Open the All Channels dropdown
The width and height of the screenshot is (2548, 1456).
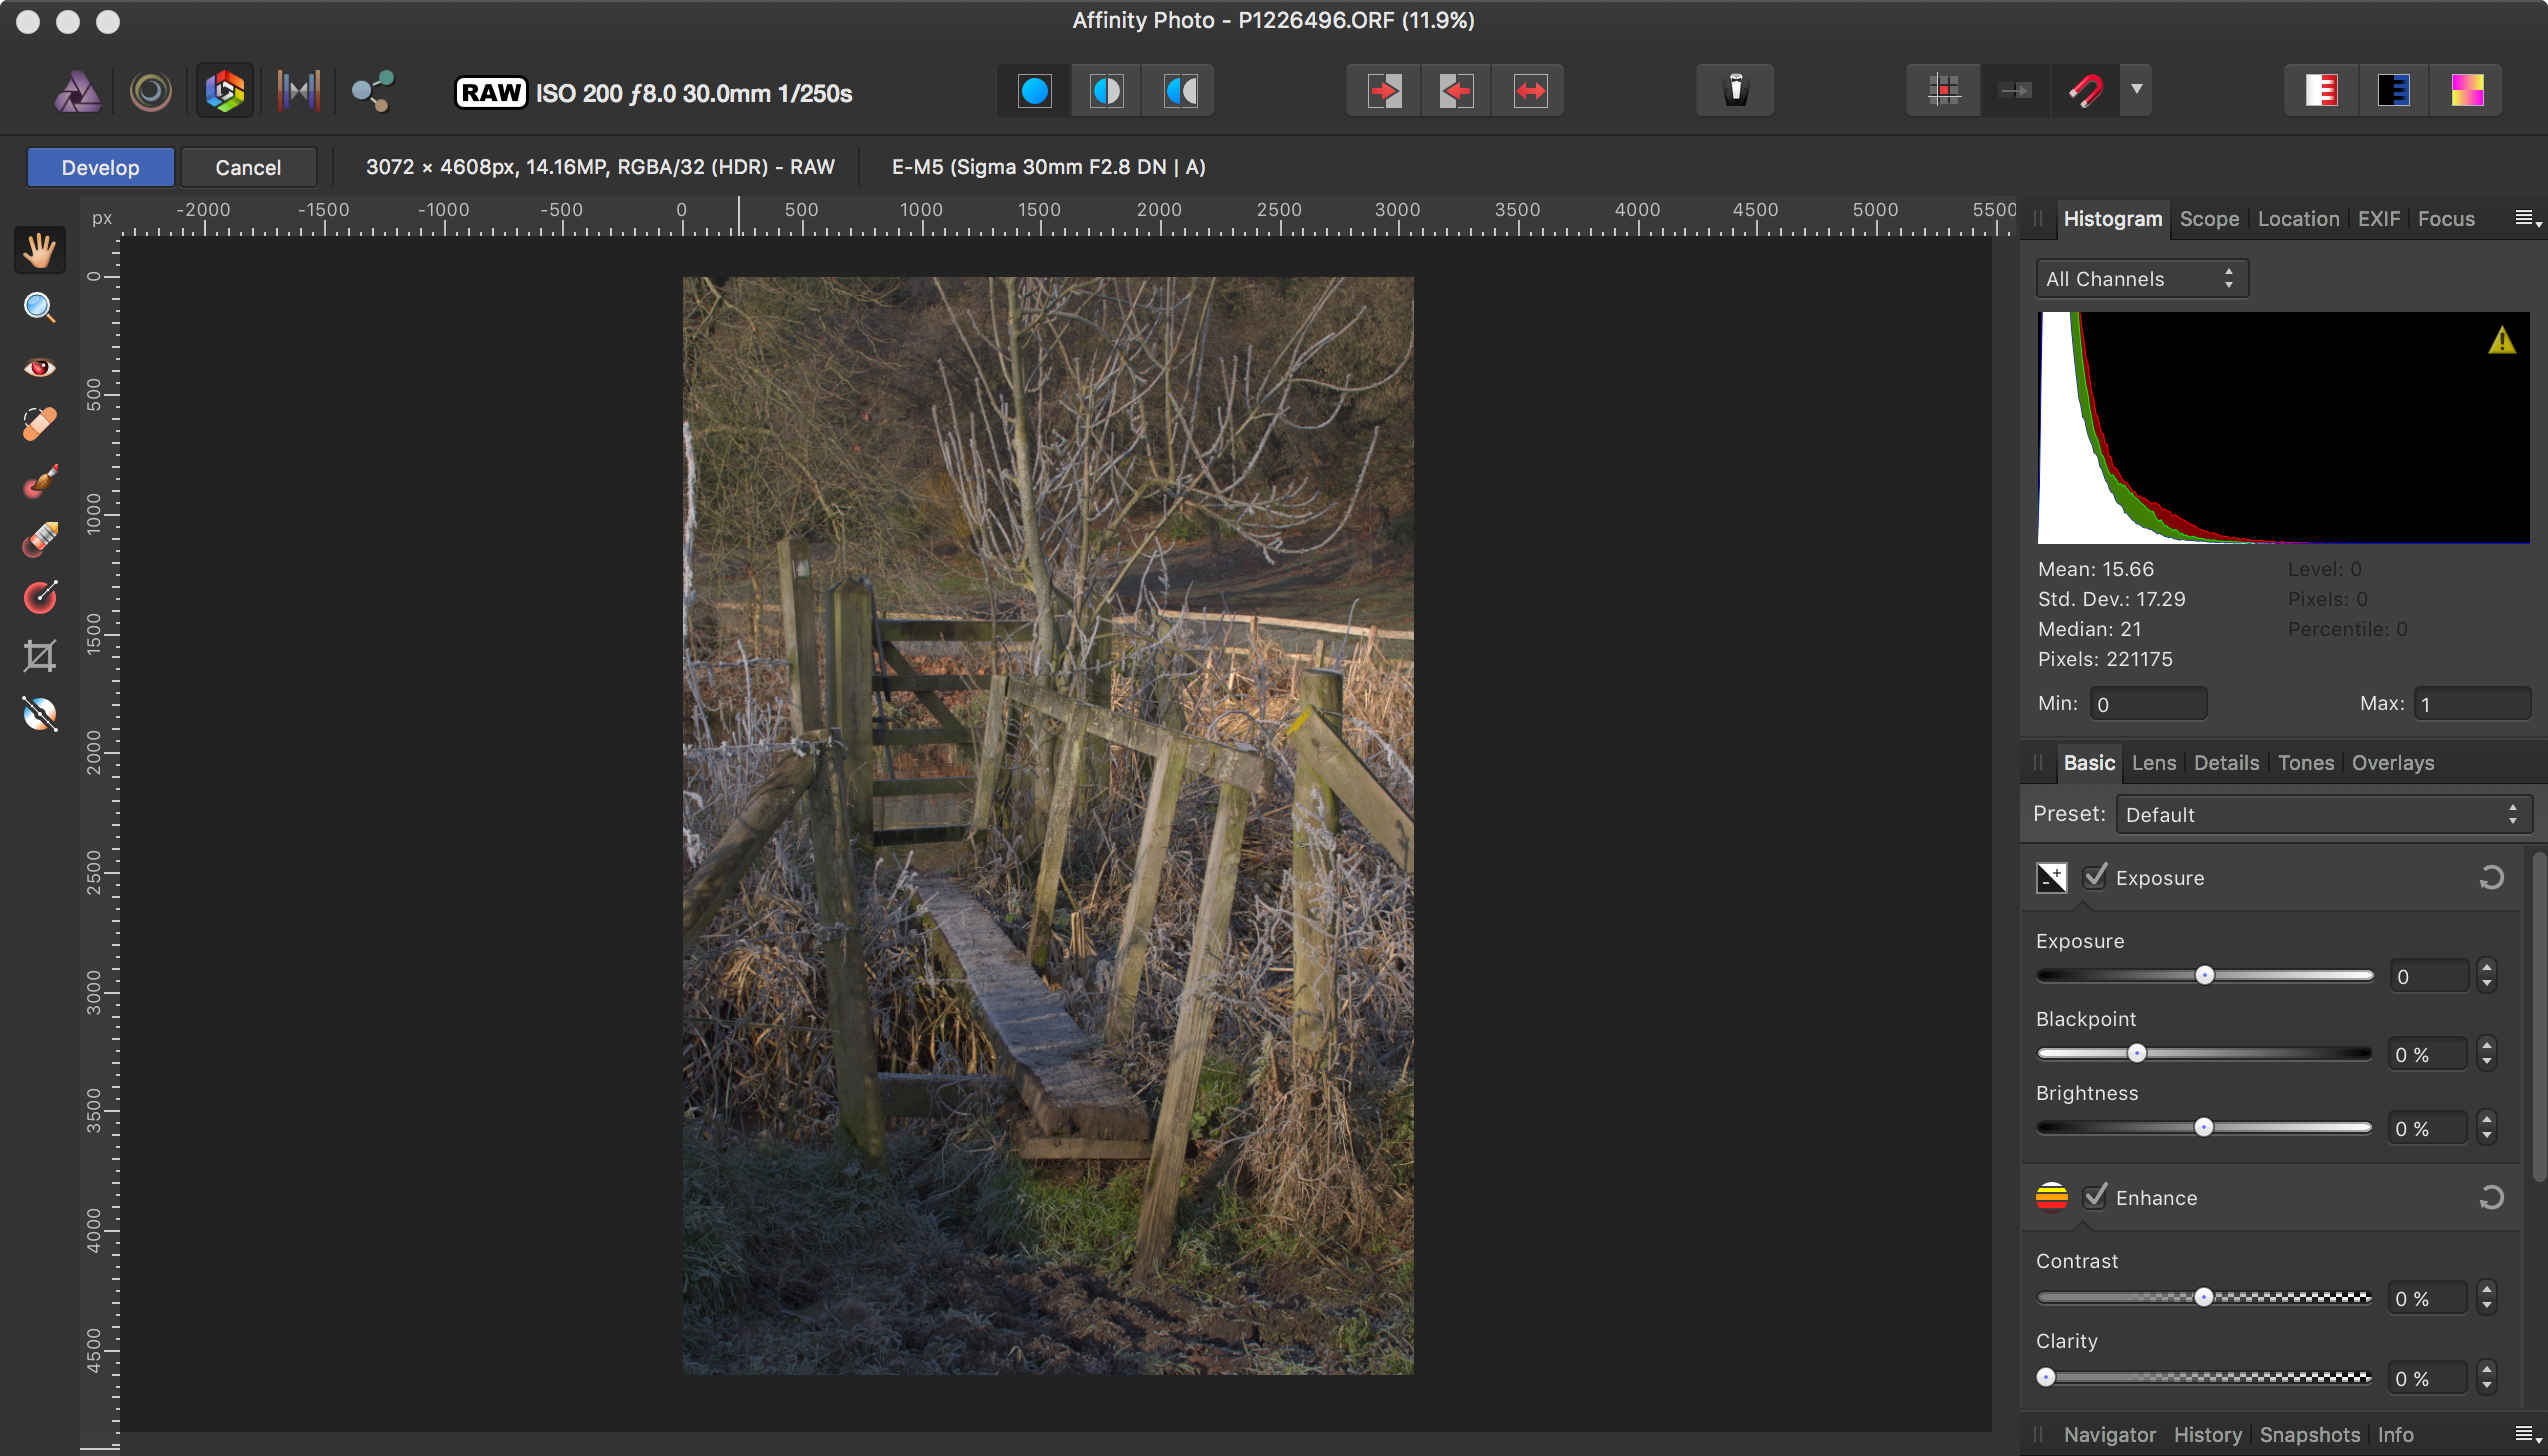[2141, 279]
